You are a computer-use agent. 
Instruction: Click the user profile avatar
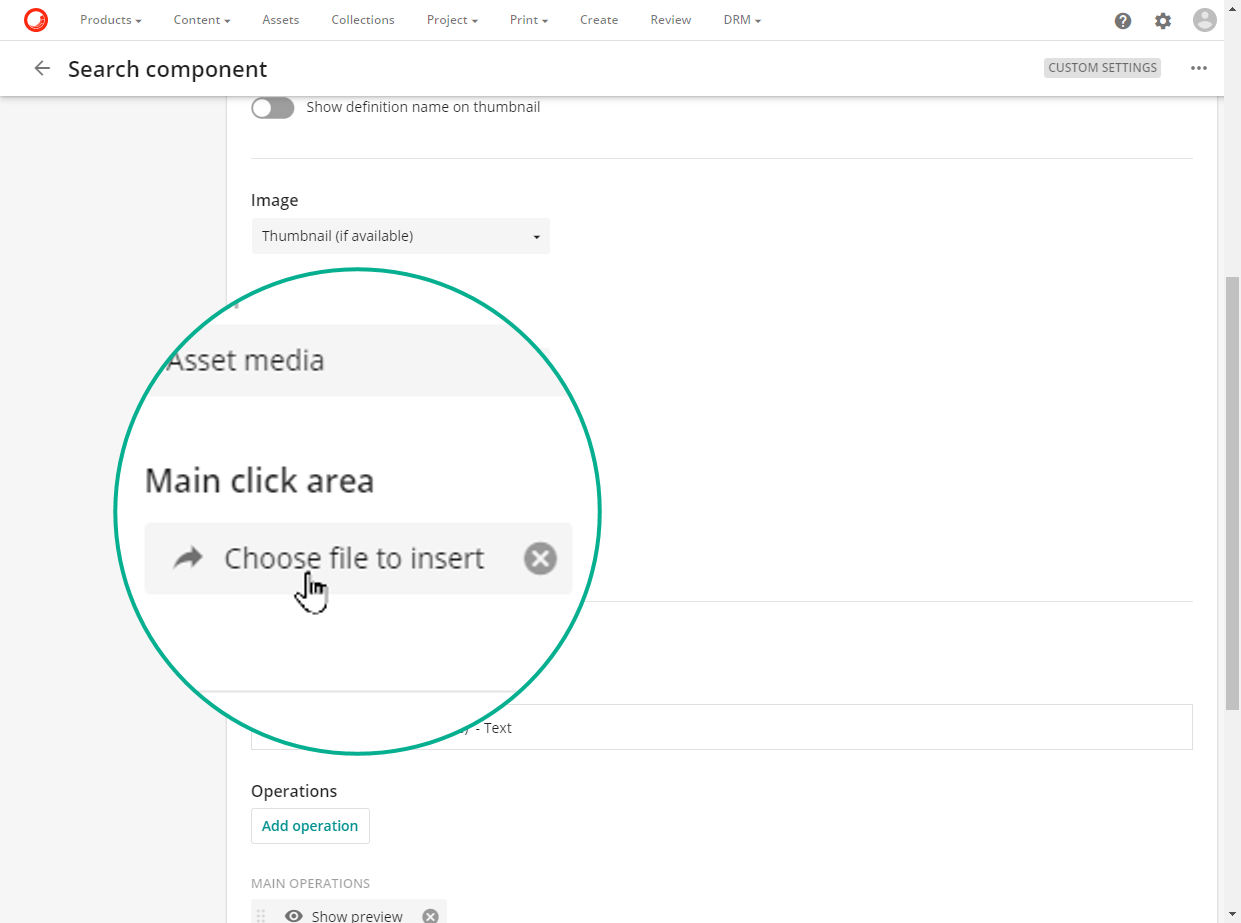[1205, 20]
